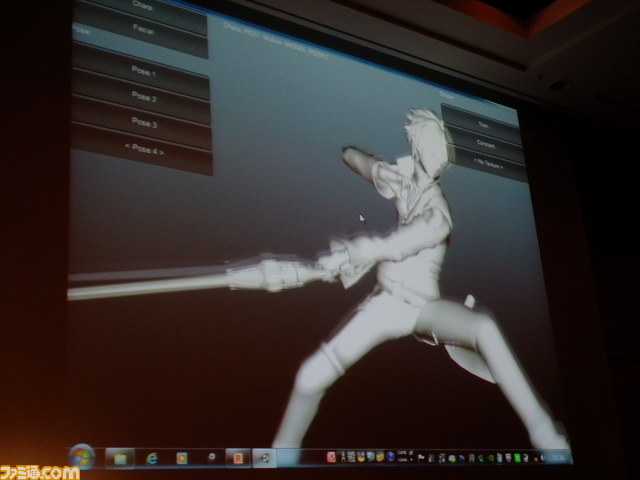640x480 pixels.
Task: Select the Pose 1 button
Action: [142, 72]
